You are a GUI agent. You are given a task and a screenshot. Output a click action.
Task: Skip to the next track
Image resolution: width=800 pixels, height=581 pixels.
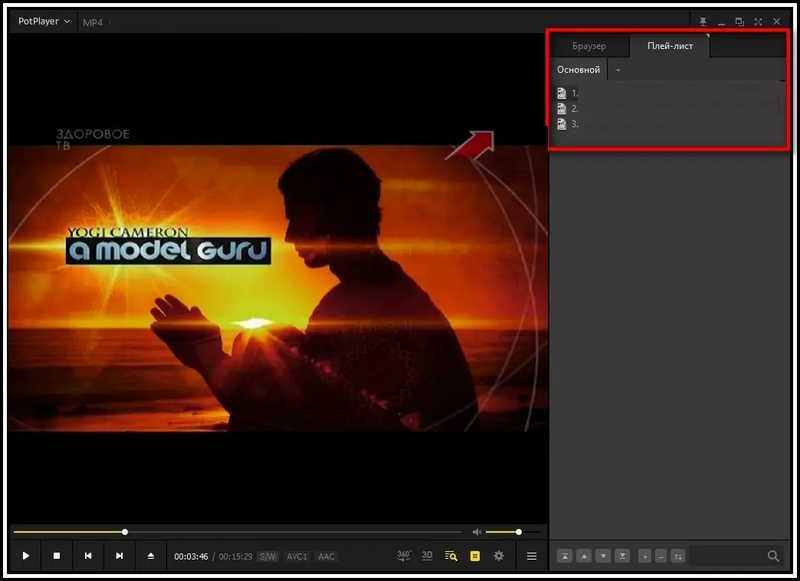[119, 556]
